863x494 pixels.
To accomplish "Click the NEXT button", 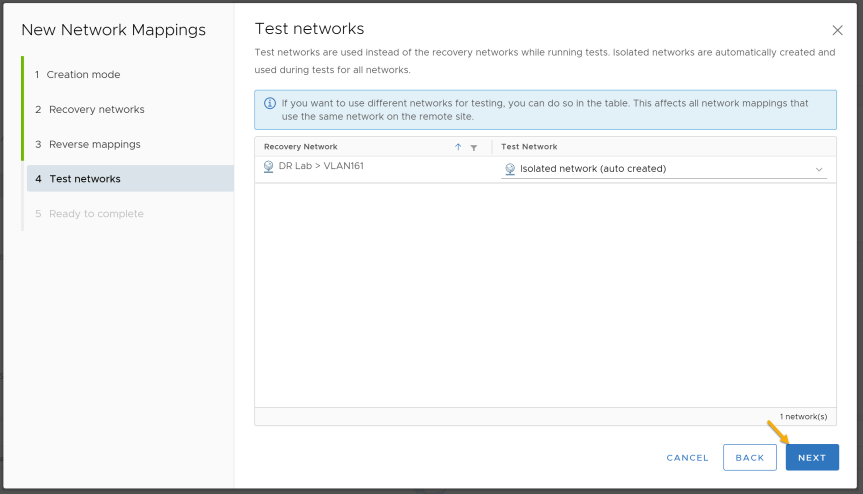I will click(x=812, y=457).
